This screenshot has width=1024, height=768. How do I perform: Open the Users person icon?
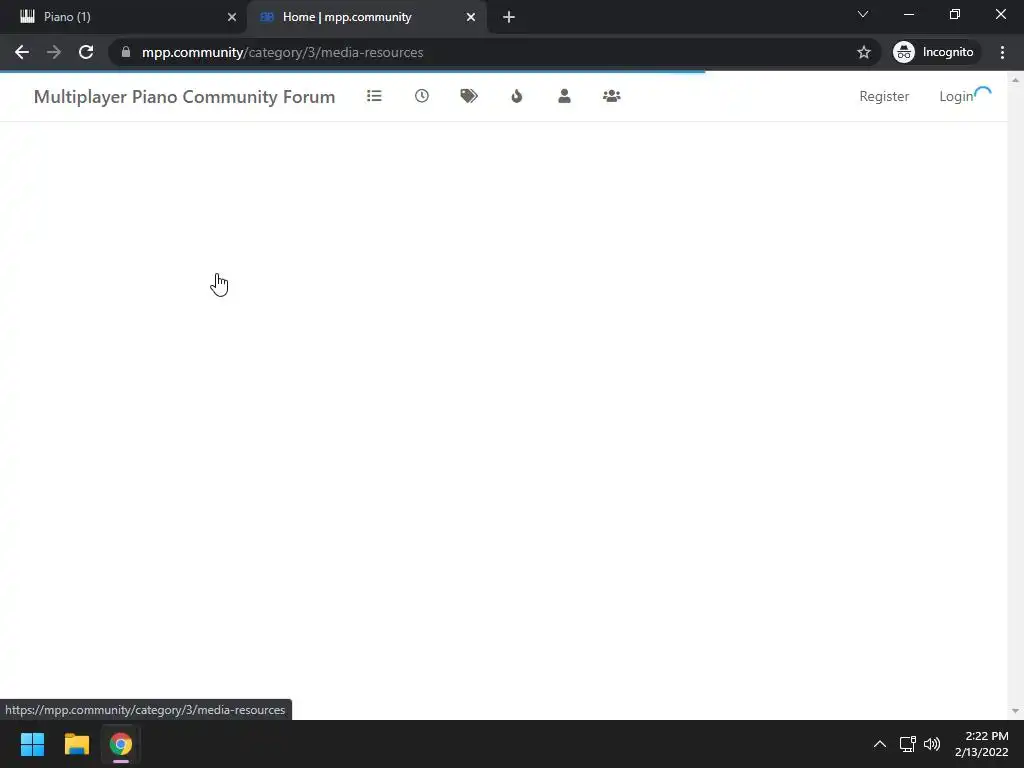coord(564,96)
